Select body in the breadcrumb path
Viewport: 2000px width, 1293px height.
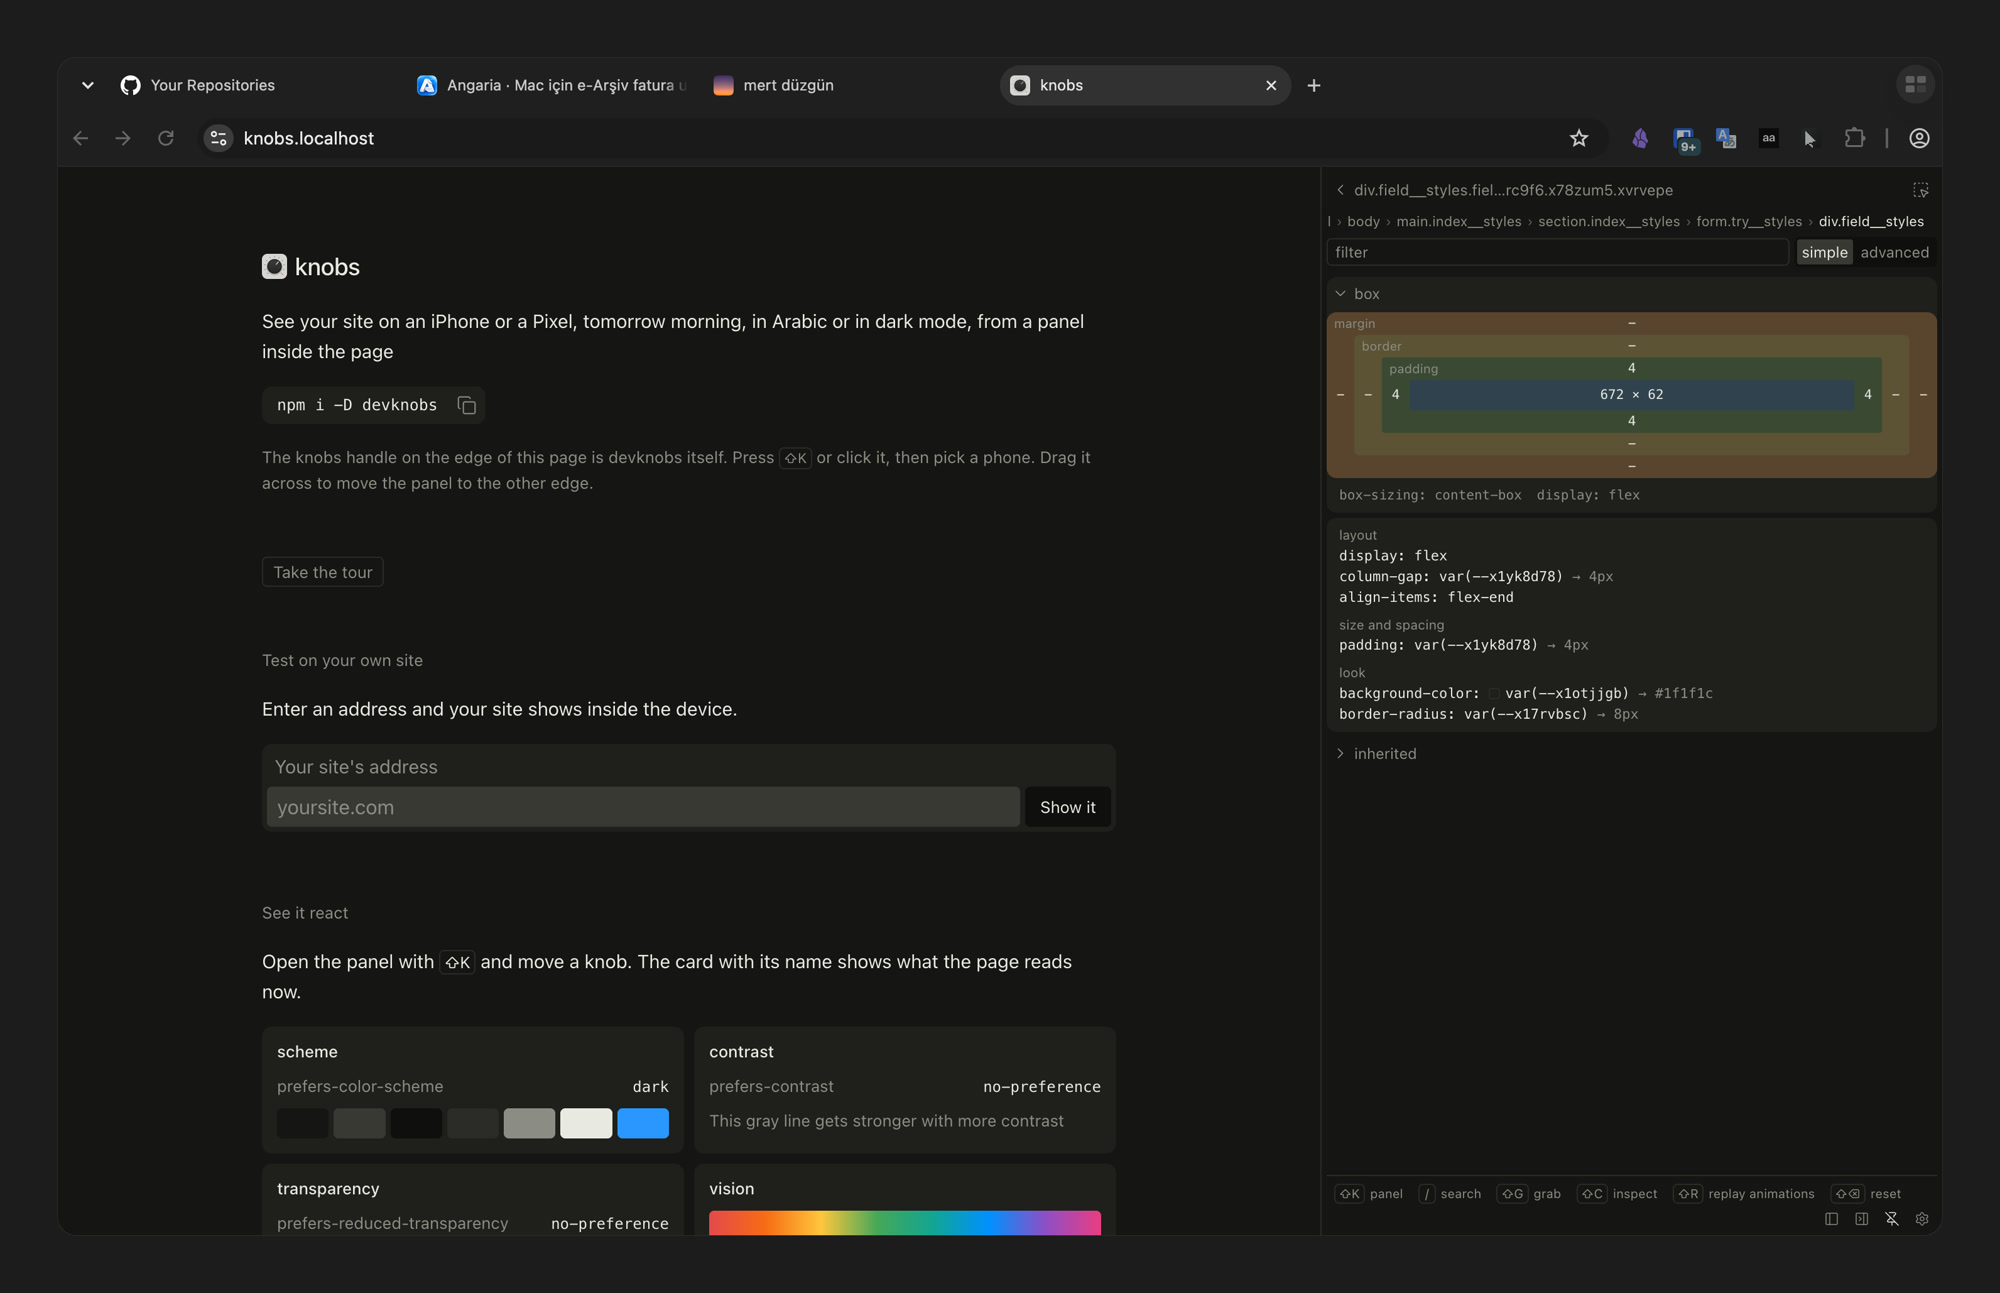(x=1363, y=222)
